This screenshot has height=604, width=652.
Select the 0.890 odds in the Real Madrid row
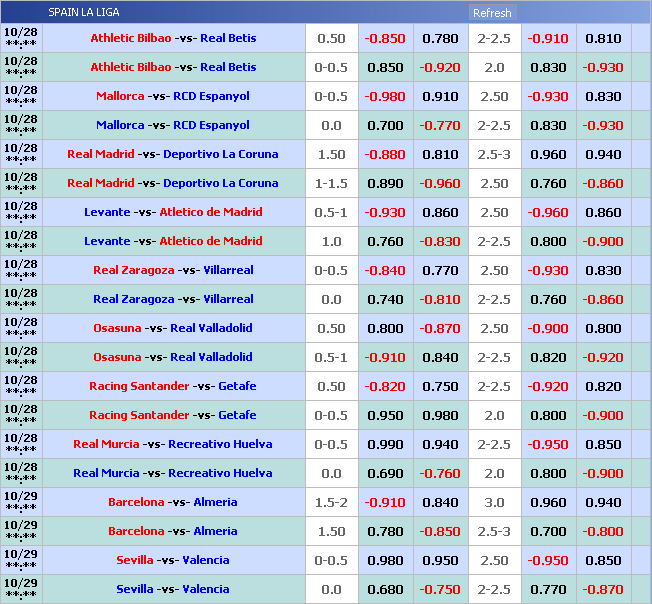coord(385,184)
